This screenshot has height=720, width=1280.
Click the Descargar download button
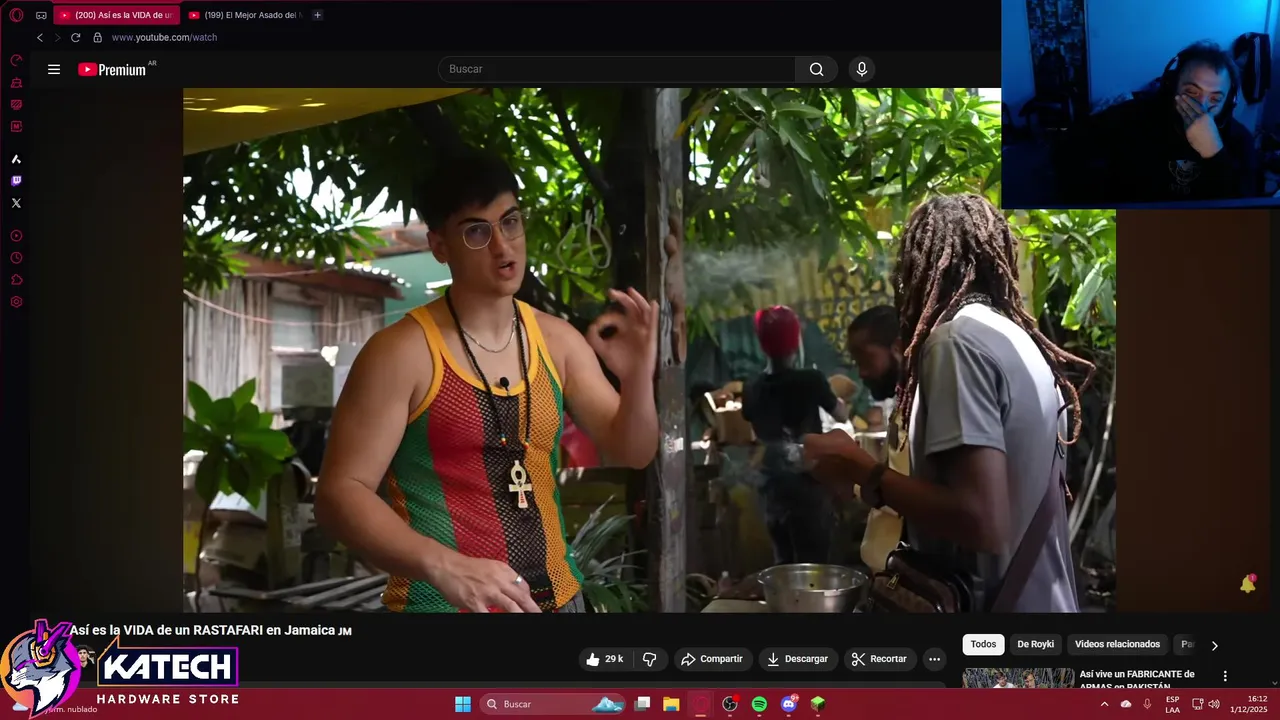click(797, 659)
